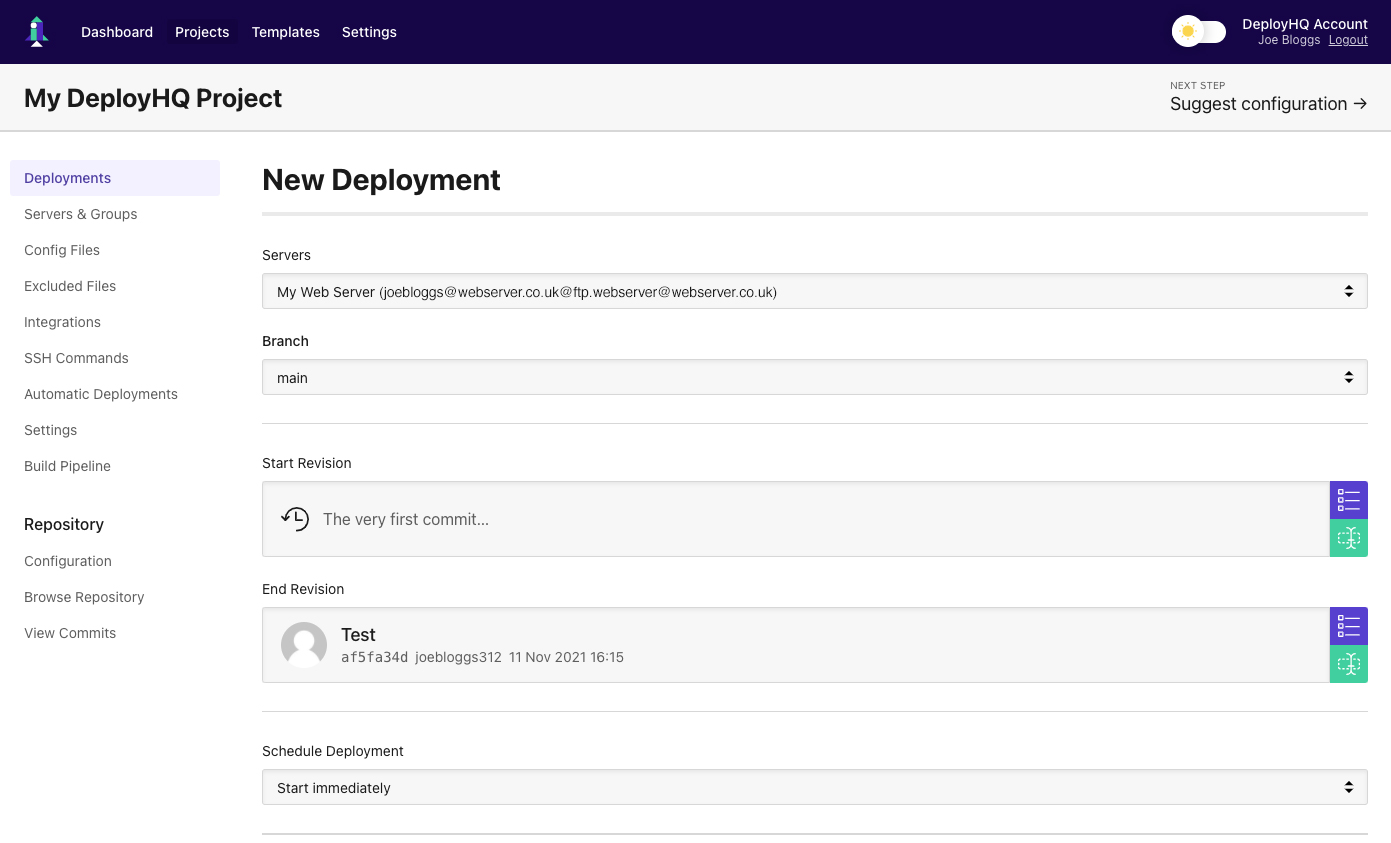Toggle the light/dark theme switch

point(1198,32)
